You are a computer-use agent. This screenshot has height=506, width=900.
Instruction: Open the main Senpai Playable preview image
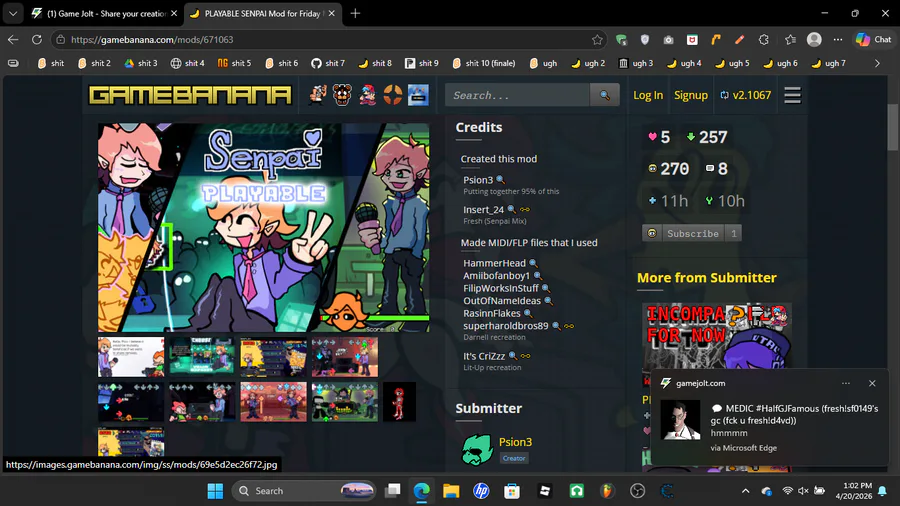click(x=263, y=228)
